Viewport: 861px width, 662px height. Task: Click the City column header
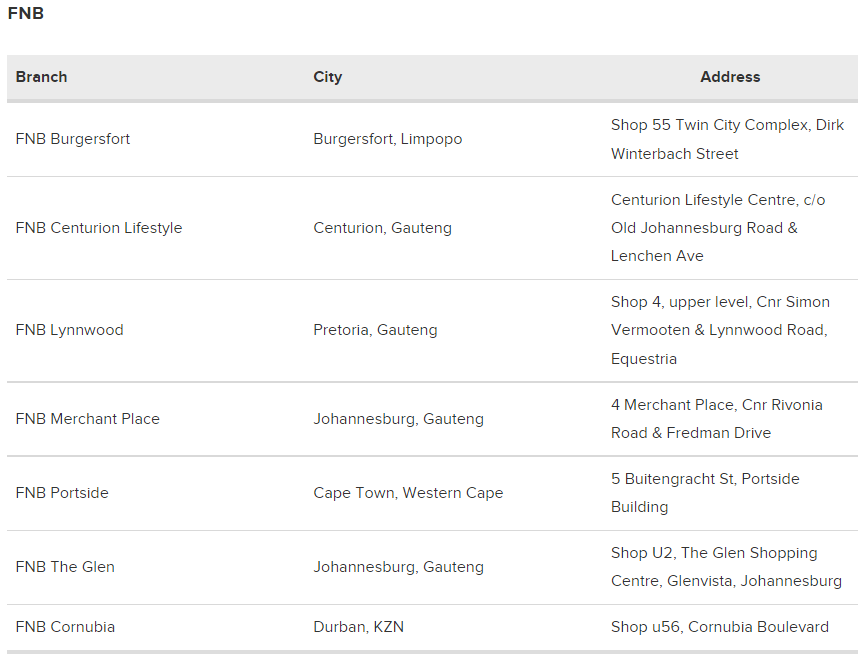tap(327, 77)
